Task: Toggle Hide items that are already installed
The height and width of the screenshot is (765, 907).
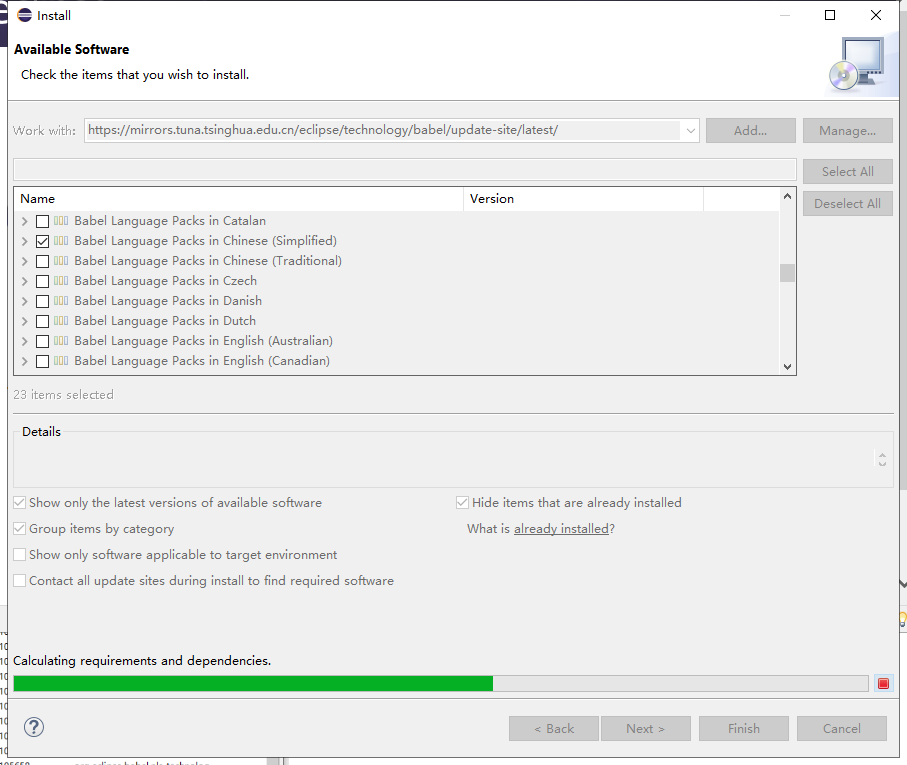Action: pyautogui.click(x=462, y=502)
